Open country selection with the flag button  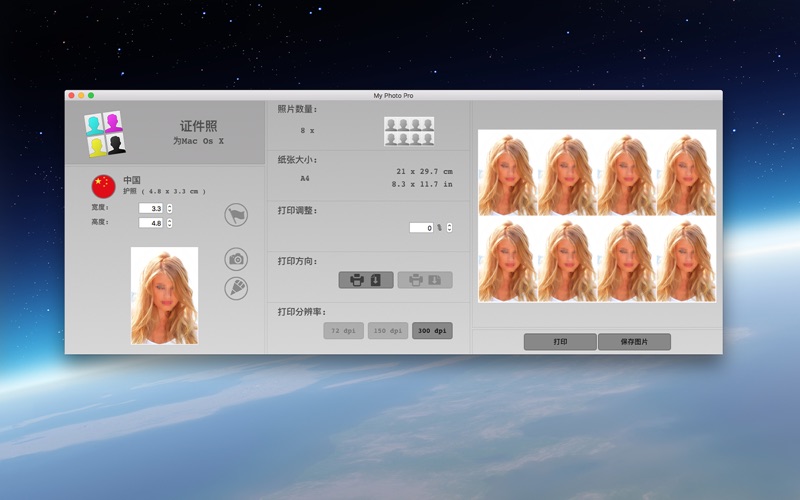tap(235, 215)
